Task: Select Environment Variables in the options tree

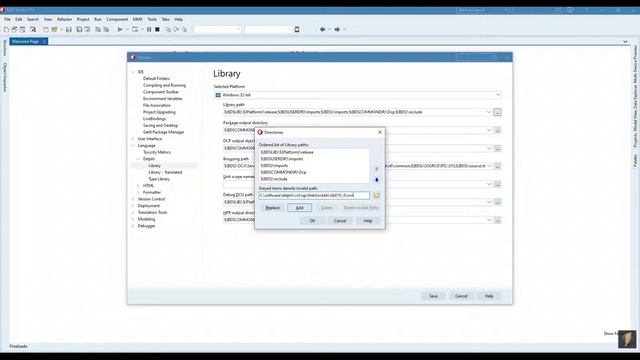Action: pos(162,99)
